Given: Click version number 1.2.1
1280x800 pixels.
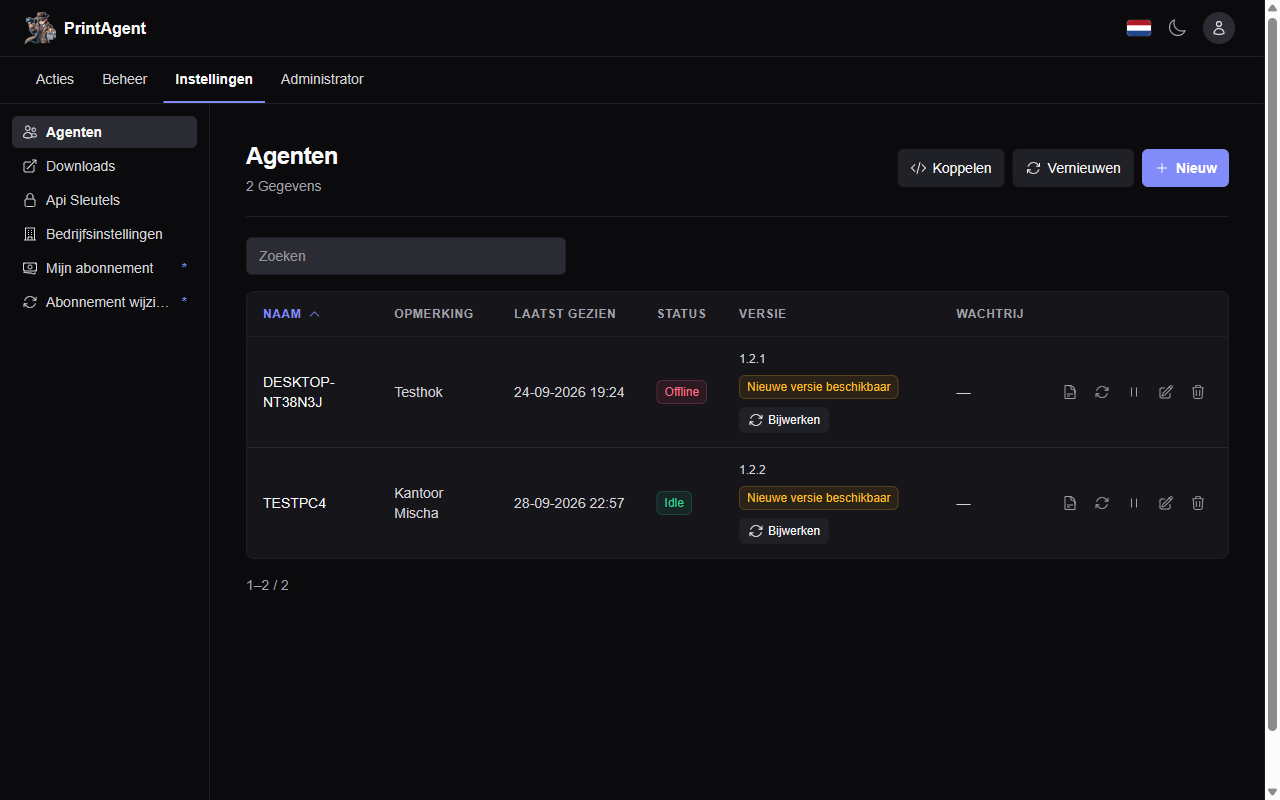Looking at the screenshot, I should [752, 359].
